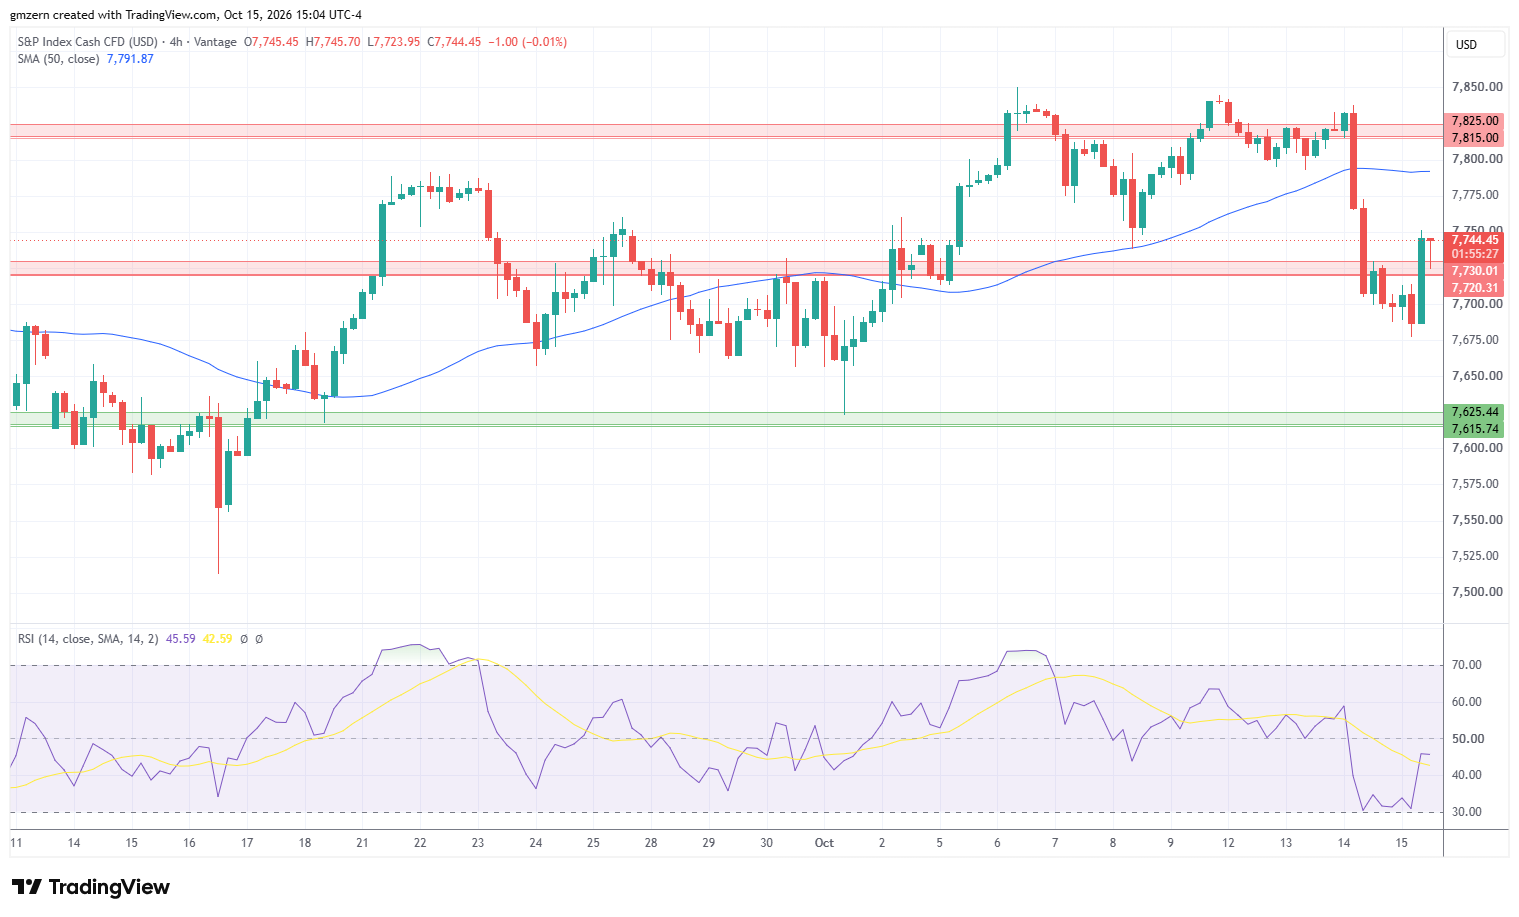Click the Oct label on the time axis
The width and height of the screenshot is (1519, 917).
824,843
